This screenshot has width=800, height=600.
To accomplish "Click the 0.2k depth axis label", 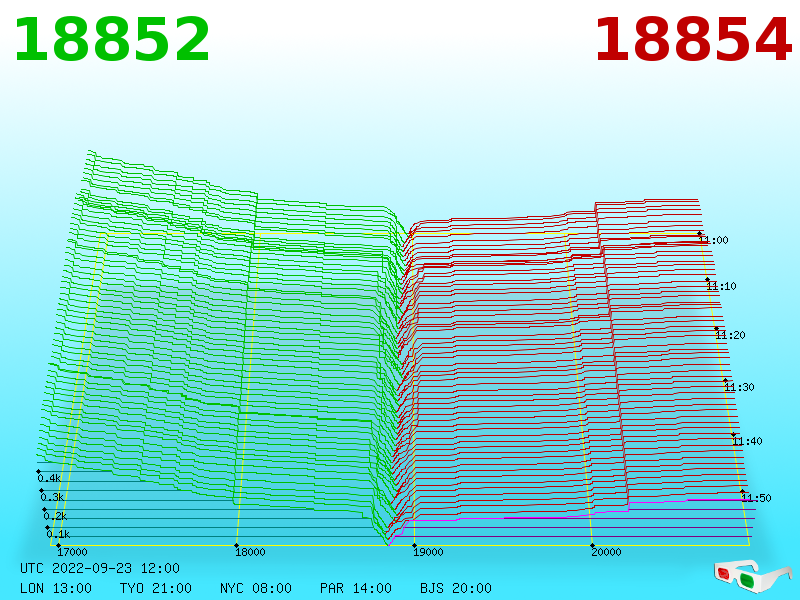I will point(56,516).
